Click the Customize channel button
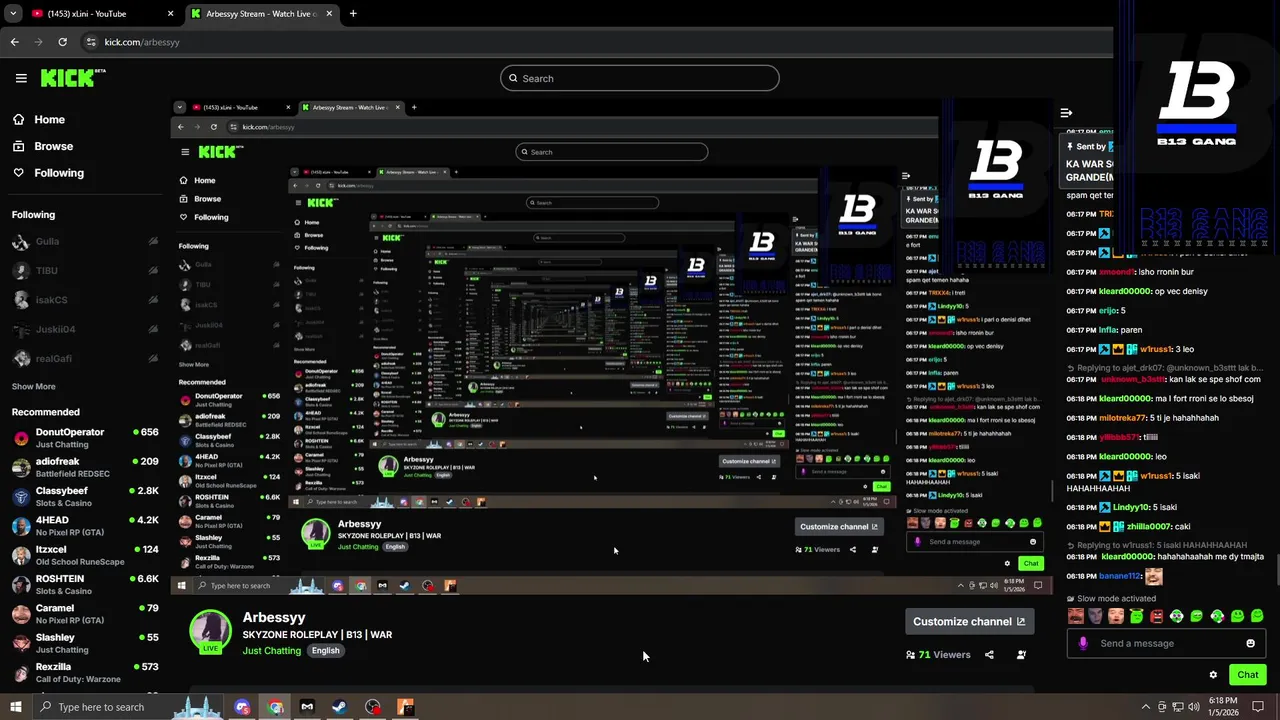This screenshot has width=1280, height=720. coord(969,621)
